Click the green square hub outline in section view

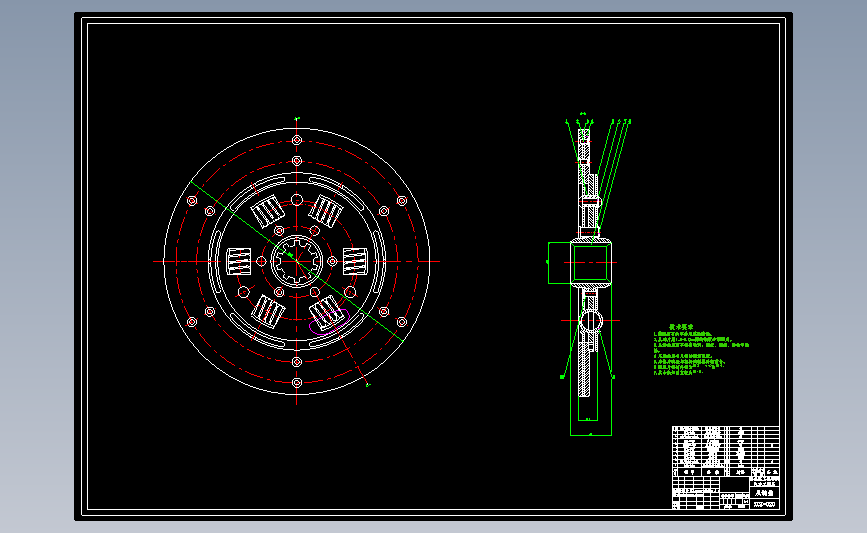tap(591, 263)
